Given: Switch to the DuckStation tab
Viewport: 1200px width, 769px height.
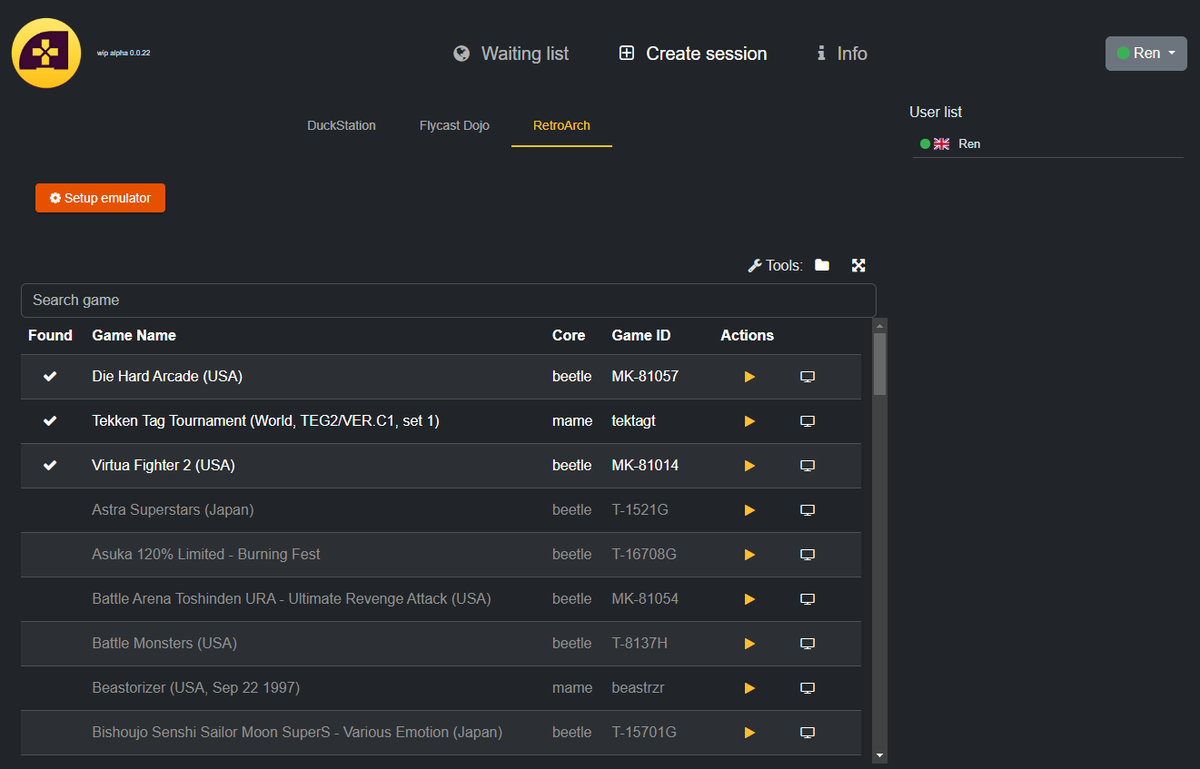Looking at the screenshot, I should click(x=341, y=125).
